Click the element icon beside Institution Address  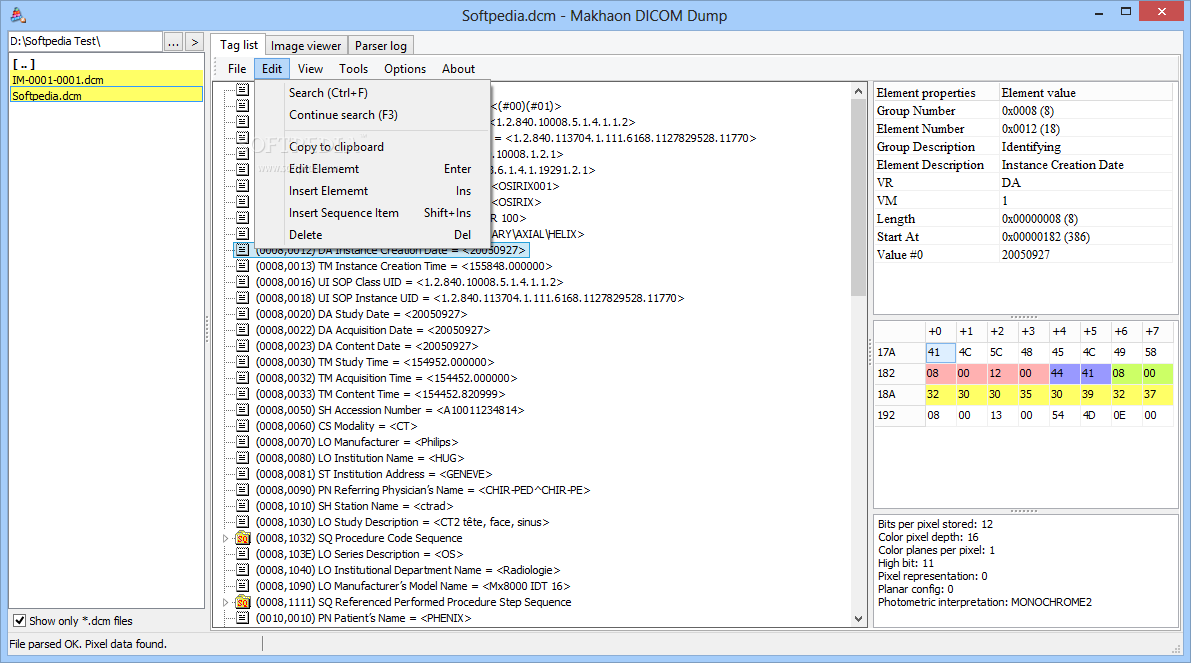click(x=242, y=473)
